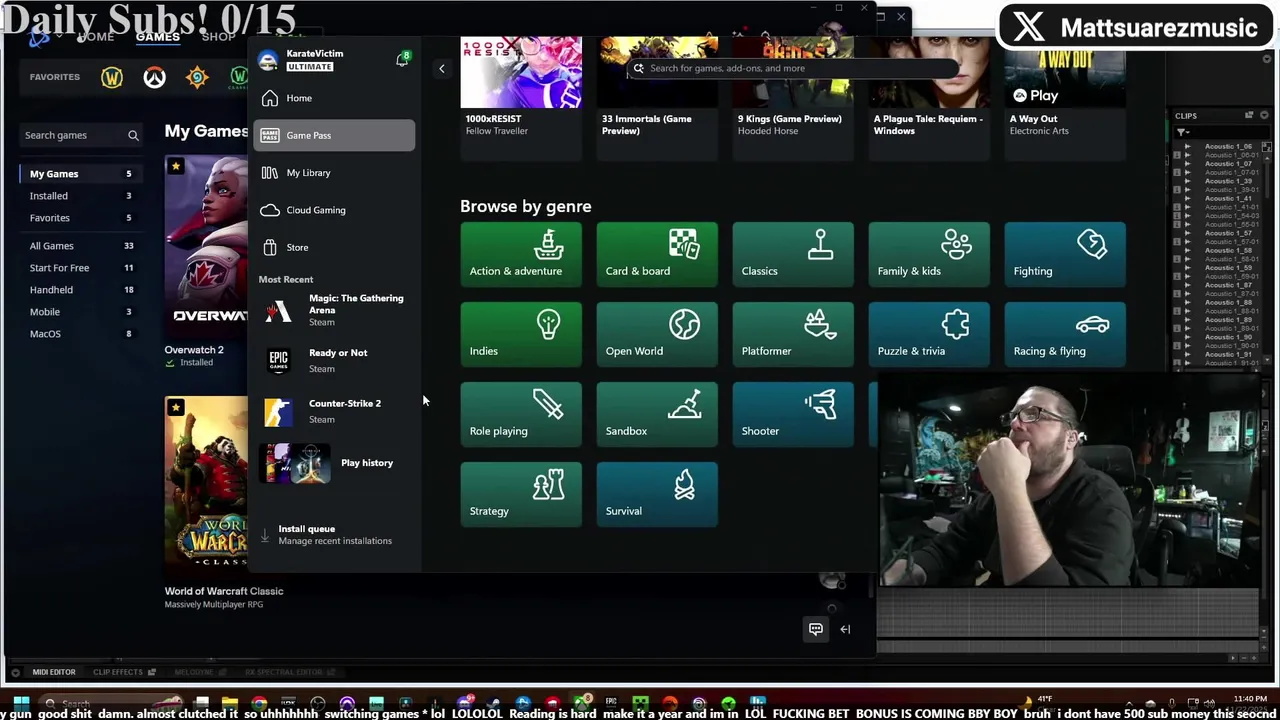The height and width of the screenshot is (720, 1280).
Task: Select the Acoustic 1_06 clip
Action: (x=1229, y=147)
